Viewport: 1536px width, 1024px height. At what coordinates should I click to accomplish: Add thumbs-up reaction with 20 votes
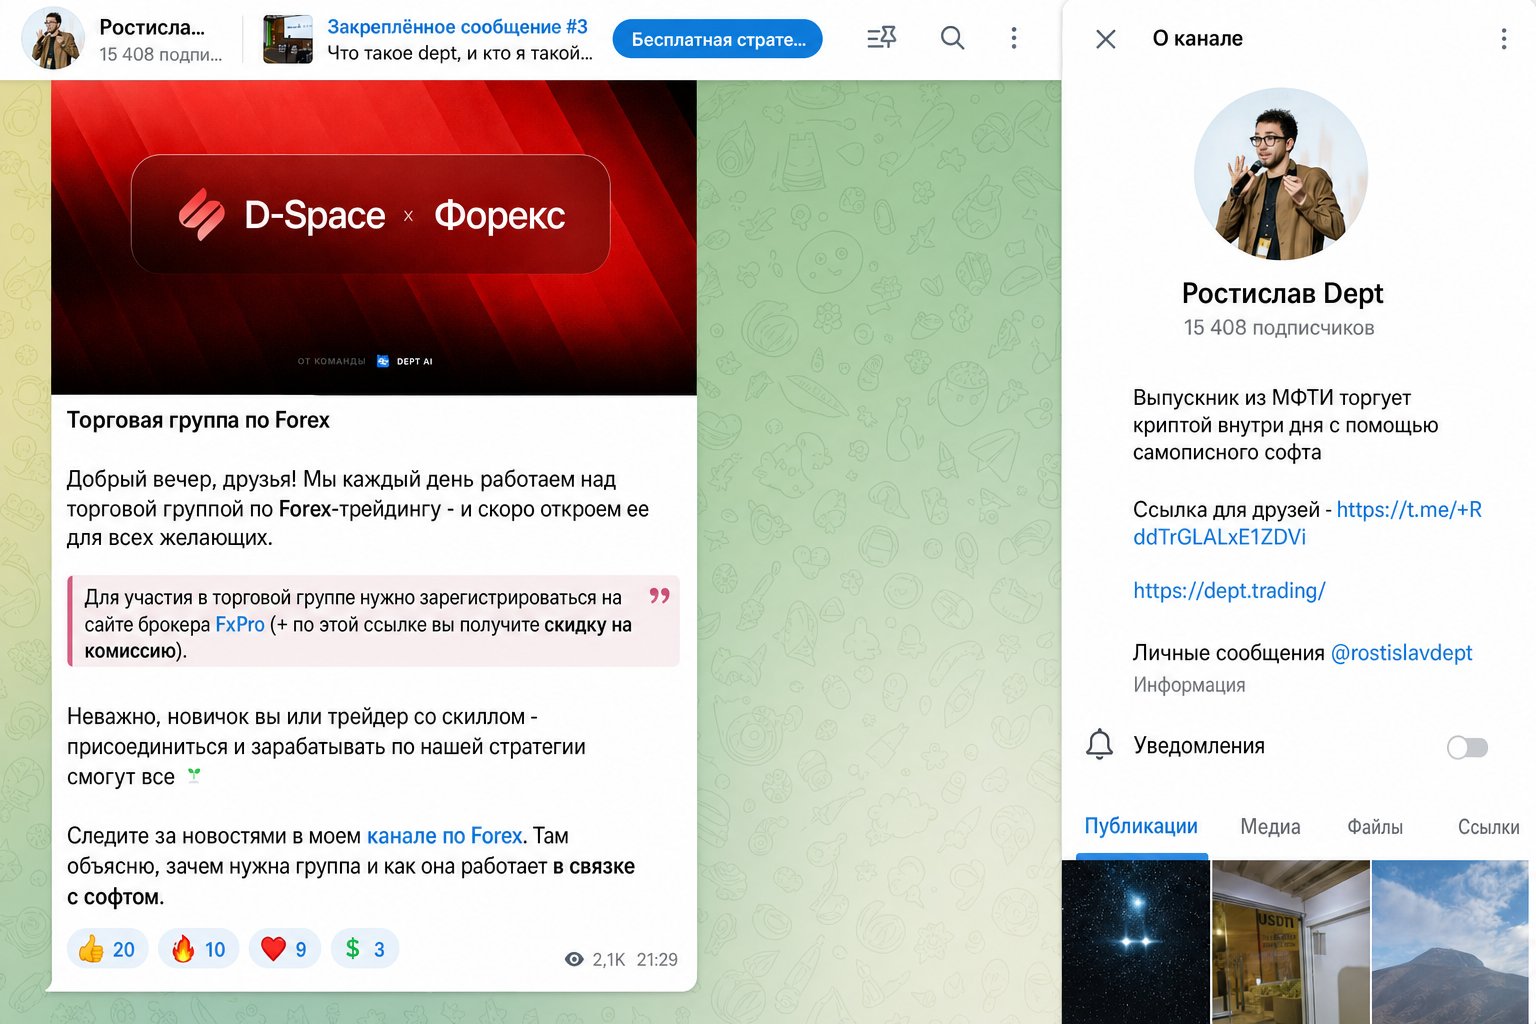(107, 949)
